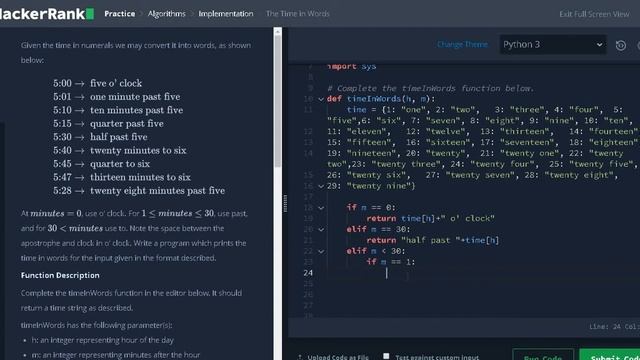
Task: Go to the Algorithms breadcrumb
Action: click(167, 13)
